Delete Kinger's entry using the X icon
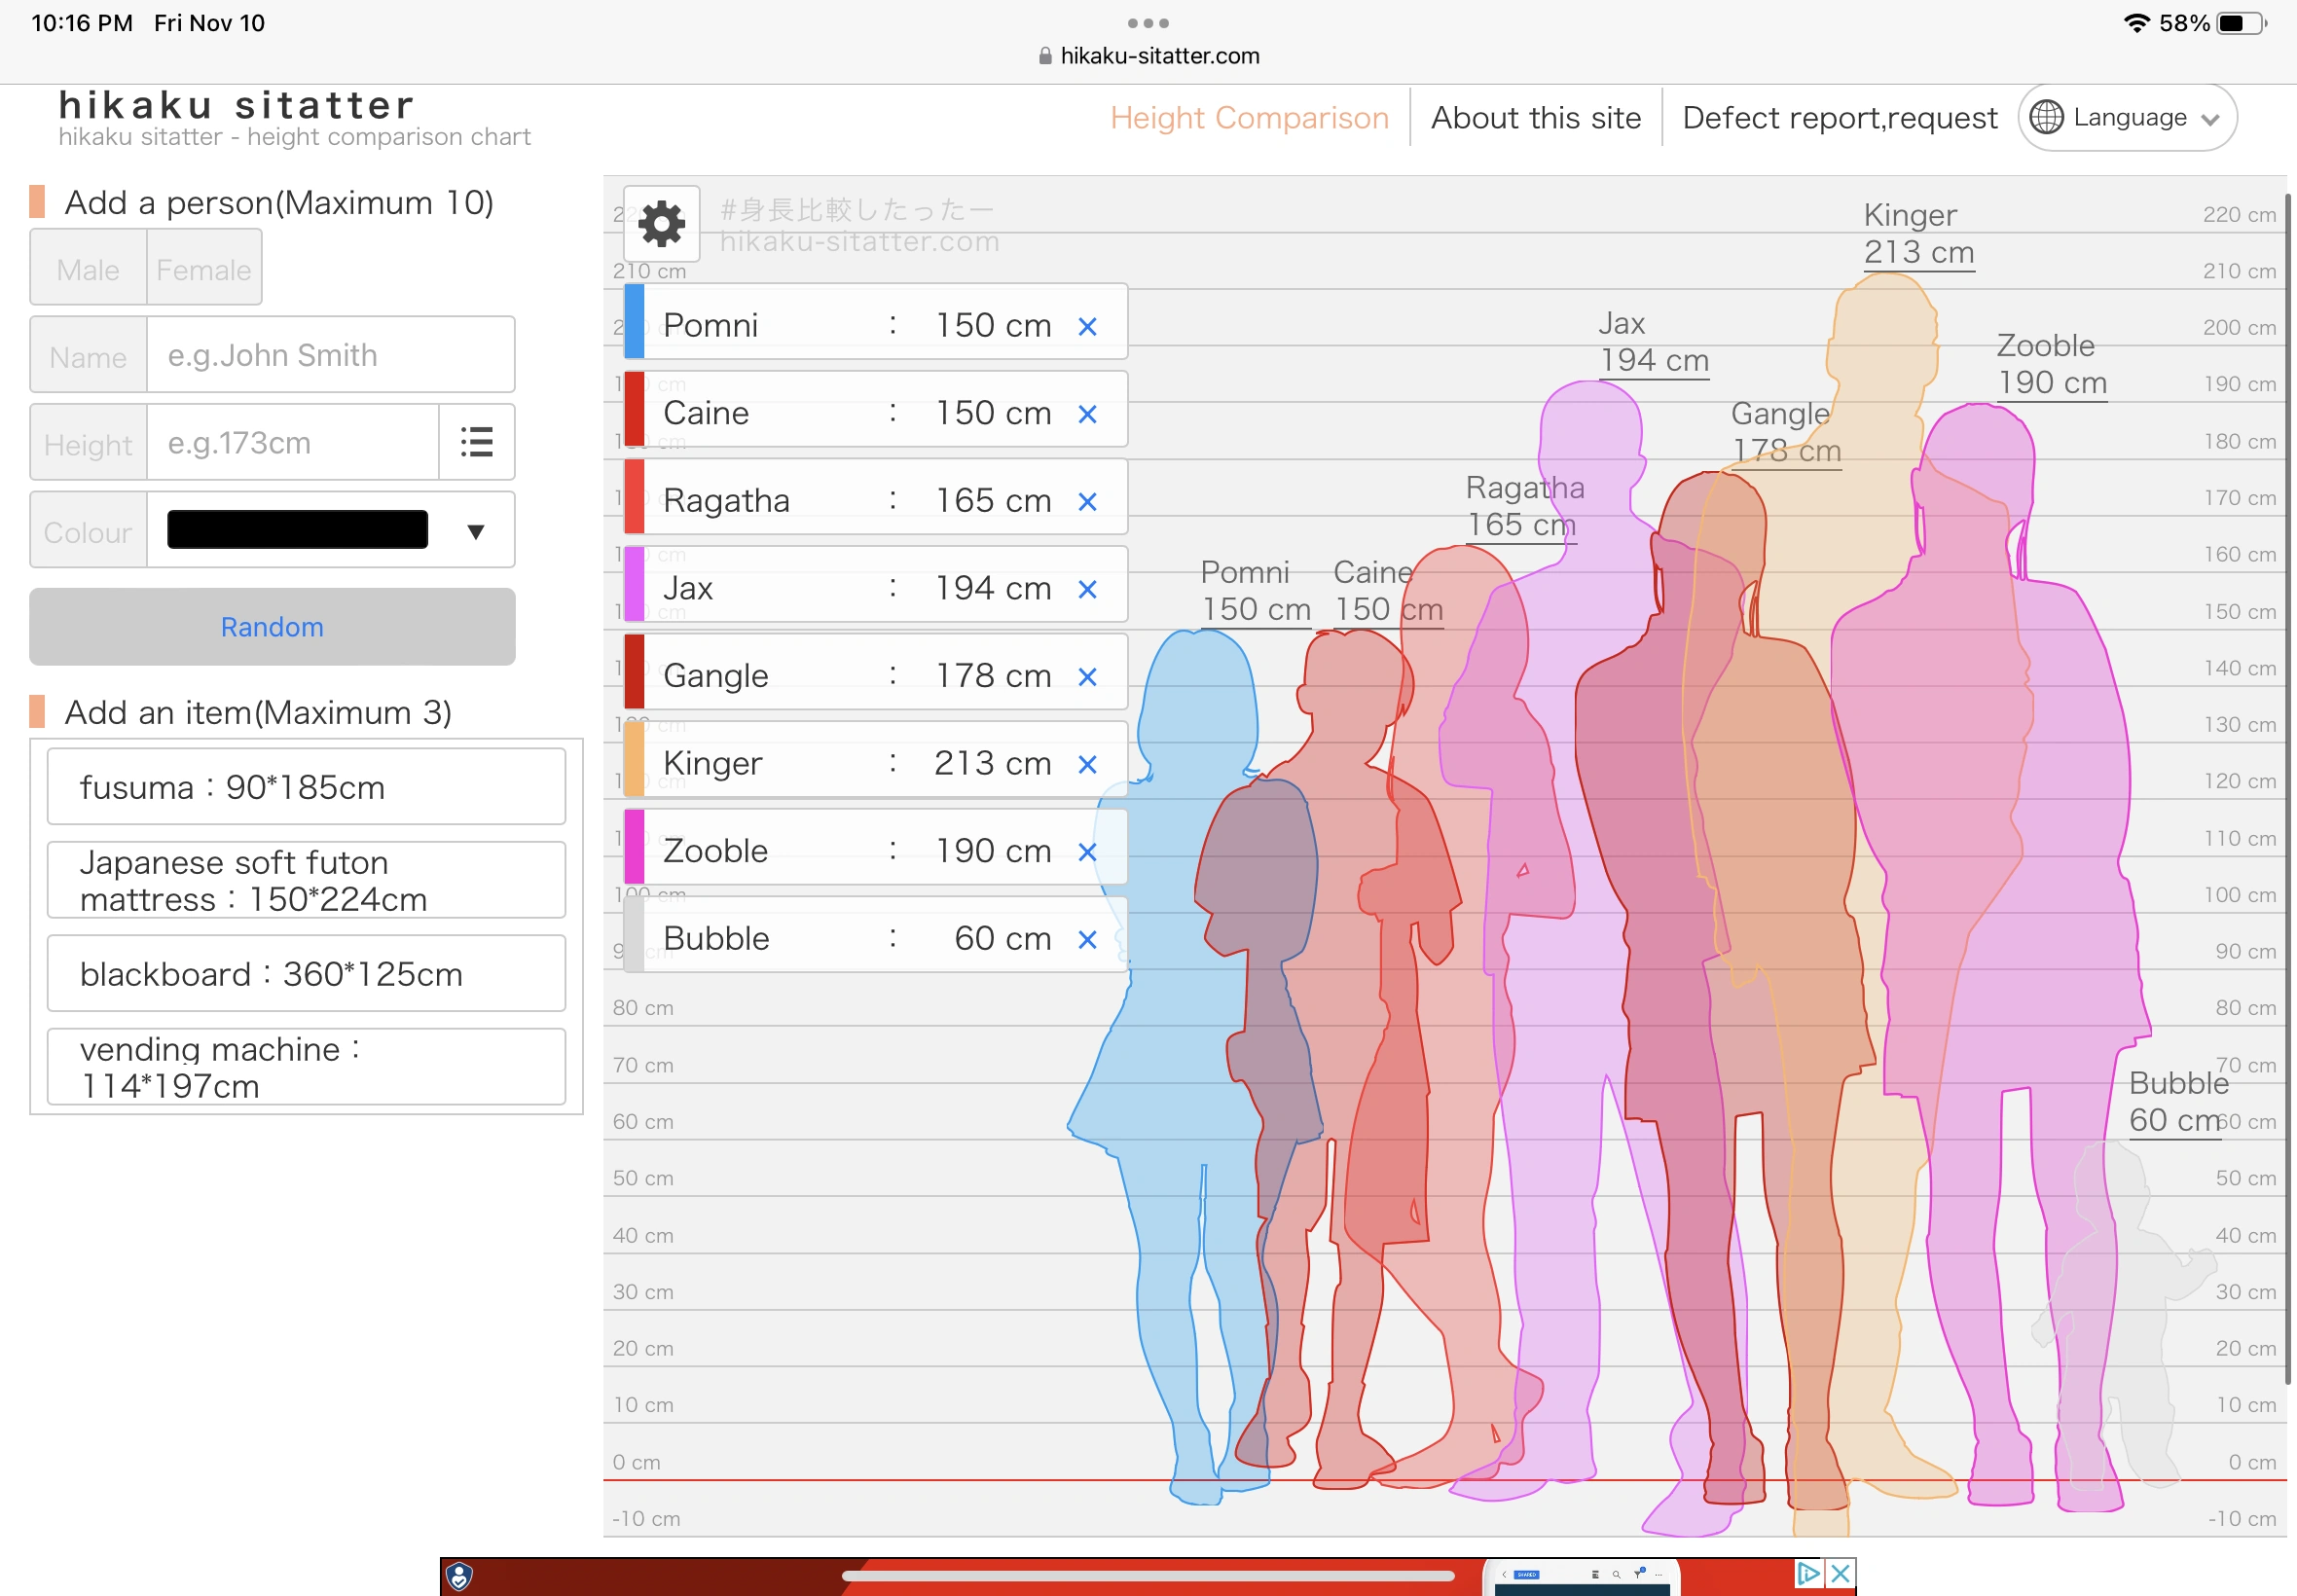This screenshot has width=2297, height=1596. point(1087,764)
